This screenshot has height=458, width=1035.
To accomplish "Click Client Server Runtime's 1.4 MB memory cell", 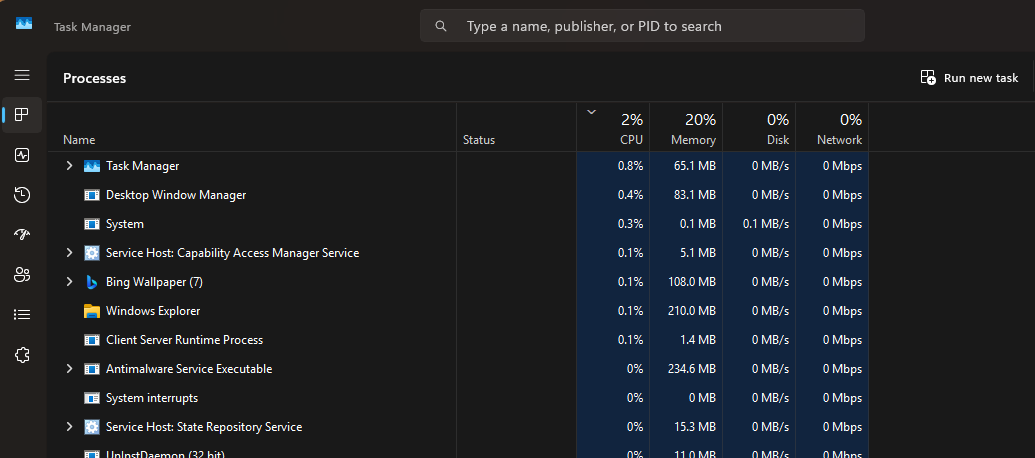I will [x=686, y=340].
